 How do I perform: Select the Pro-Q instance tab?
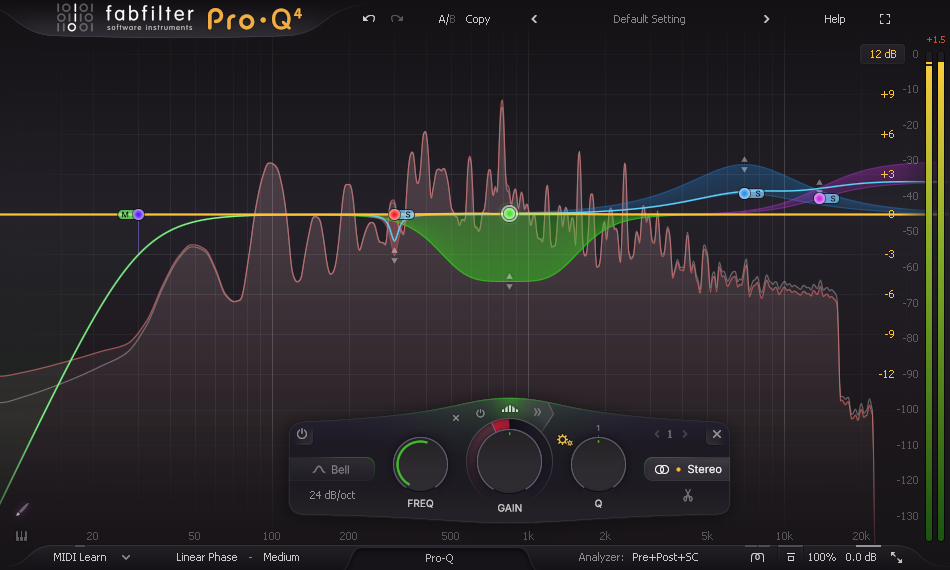click(x=439, y=558)
